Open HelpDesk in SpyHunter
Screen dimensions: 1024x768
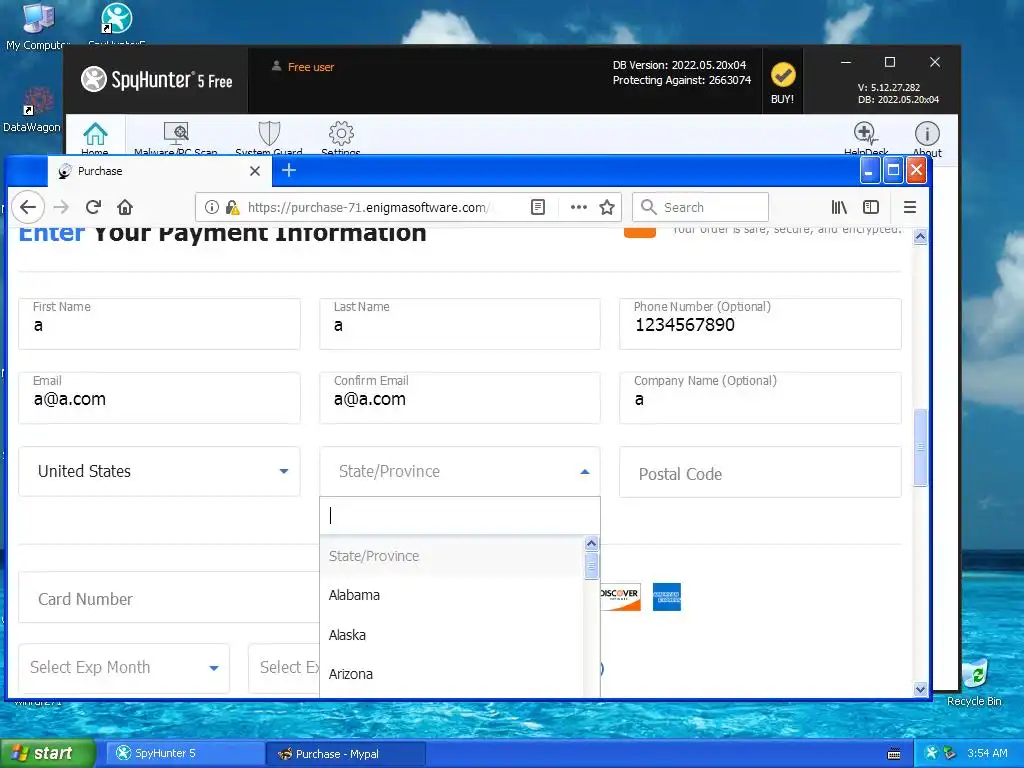866,138
